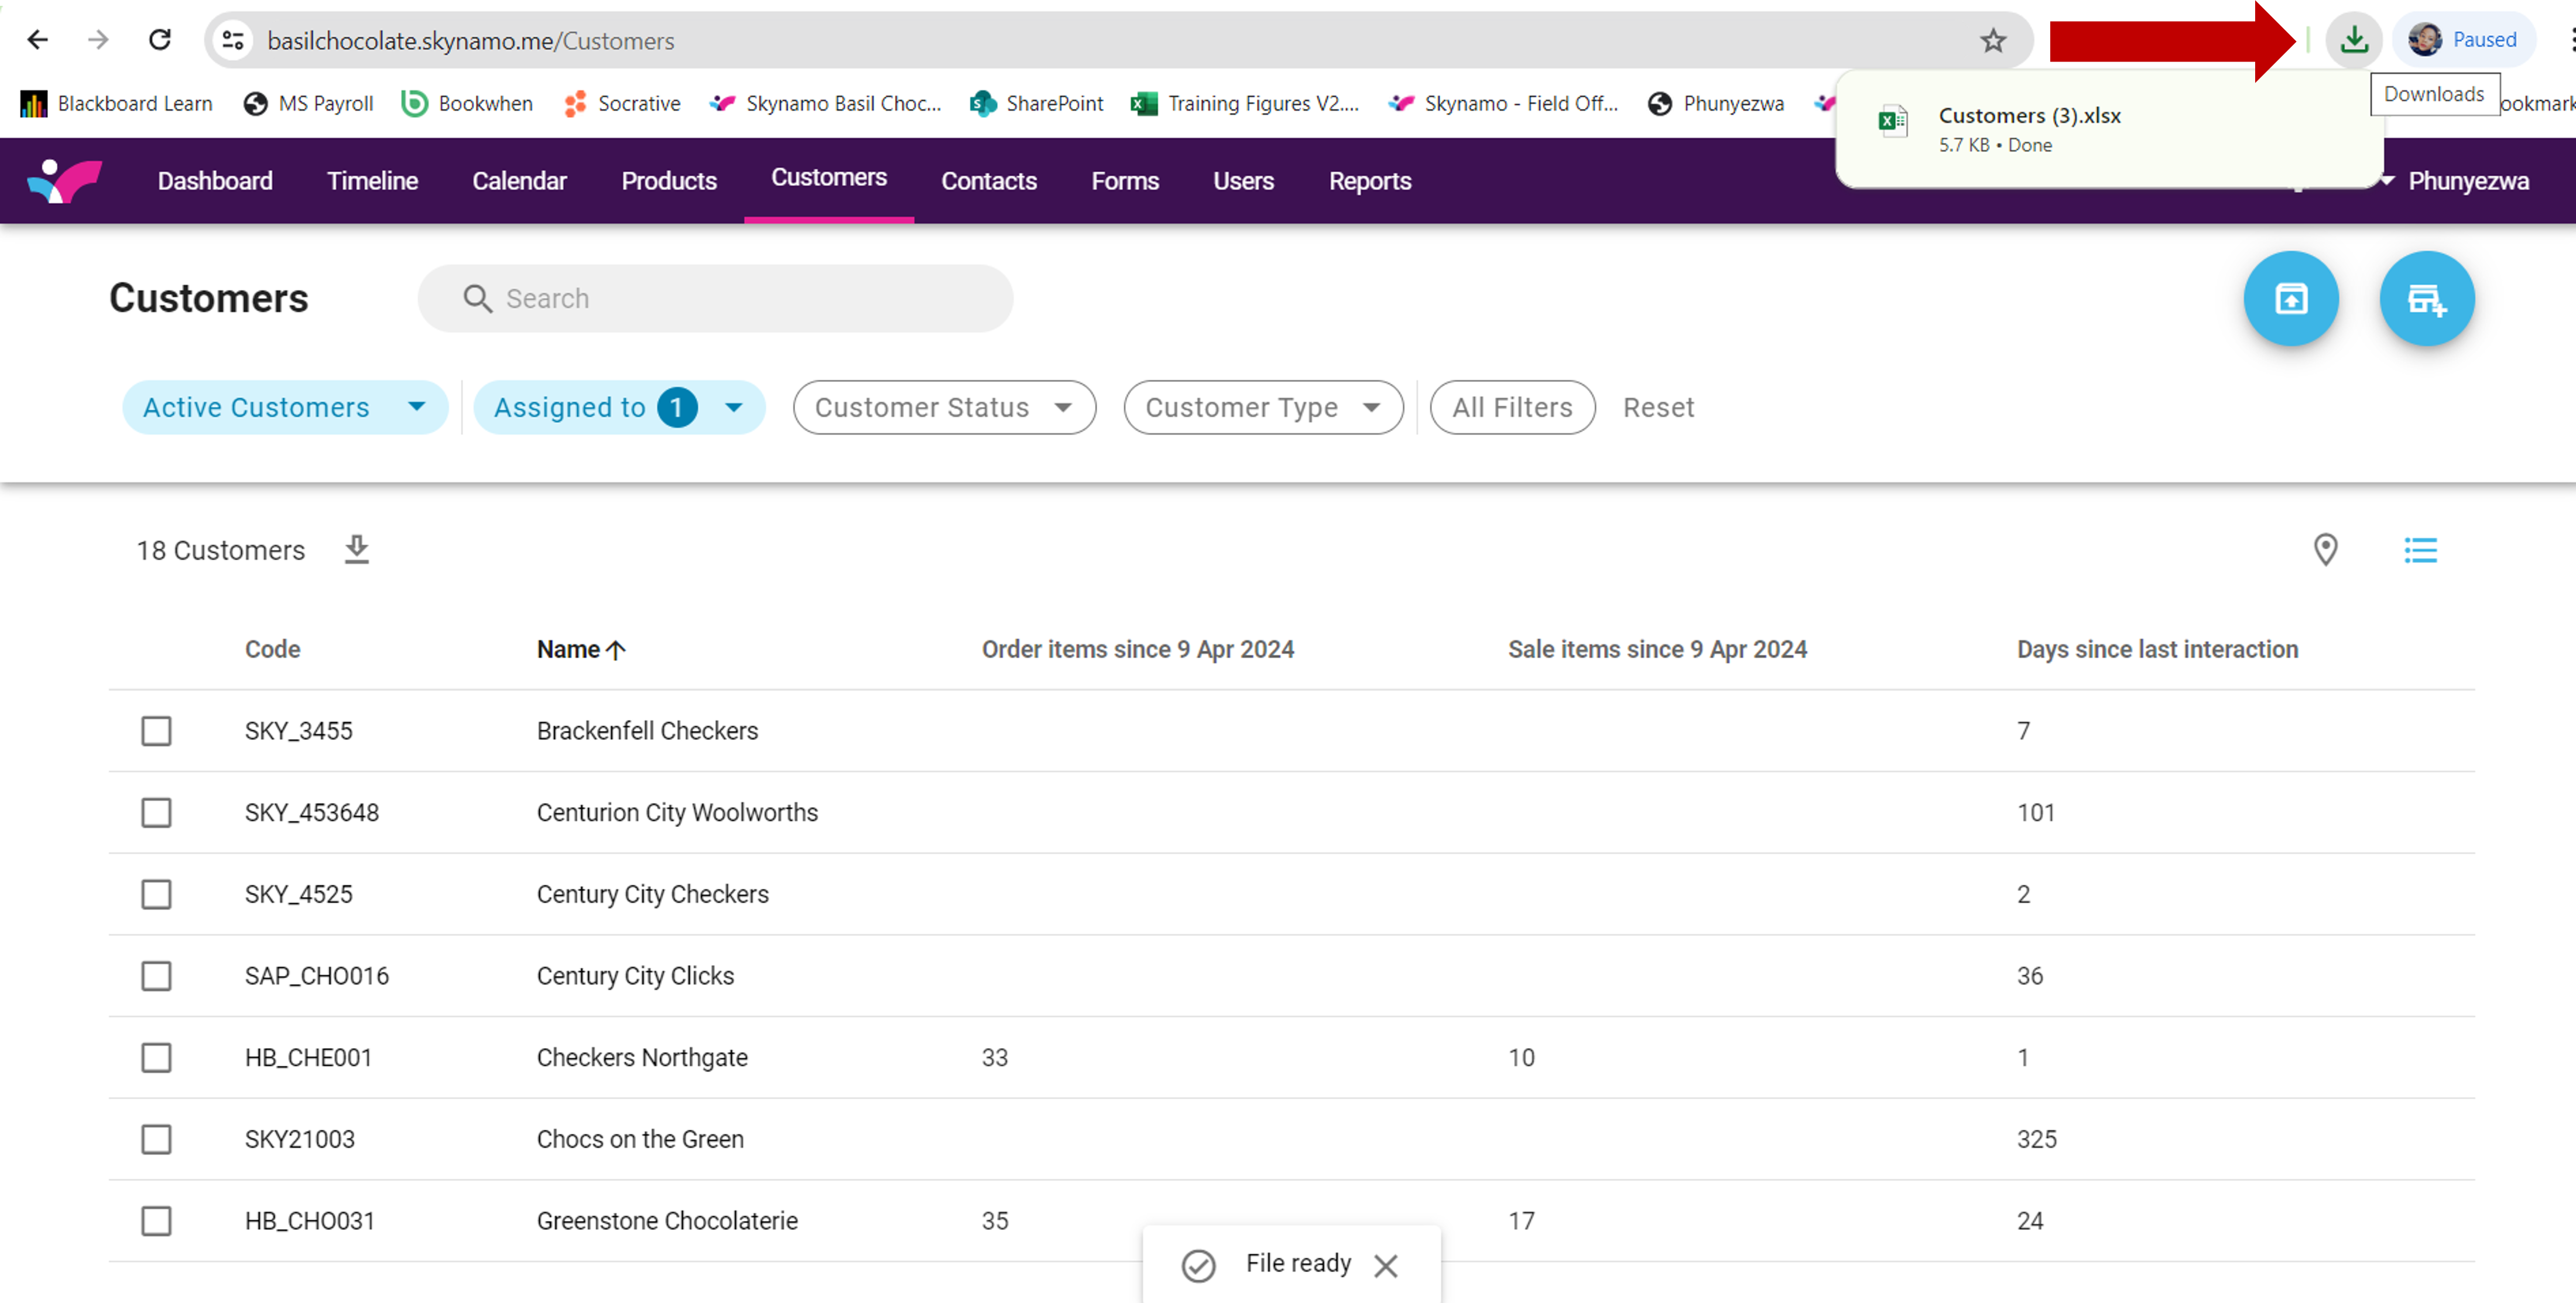The width and height of the screenshot is (2576, 1303).
Task: Switch to map view pin icon
Action: 2325,549
